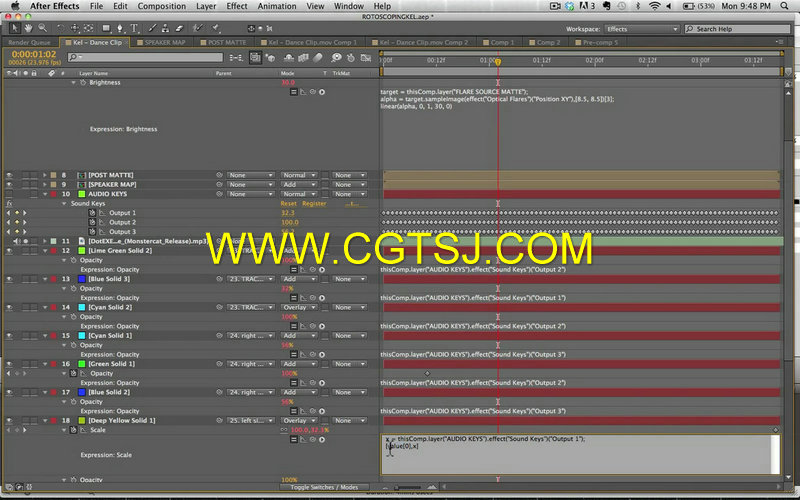This screenshot has width=800, height=500.
Task: Collapse the Sound Keys effect group
Action: click(64, 204)
